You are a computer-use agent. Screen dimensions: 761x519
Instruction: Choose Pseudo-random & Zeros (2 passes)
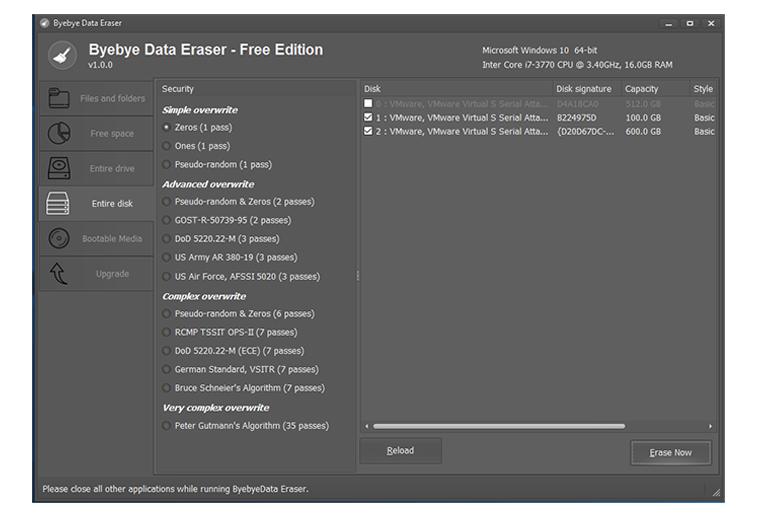[x=239, y=201]
